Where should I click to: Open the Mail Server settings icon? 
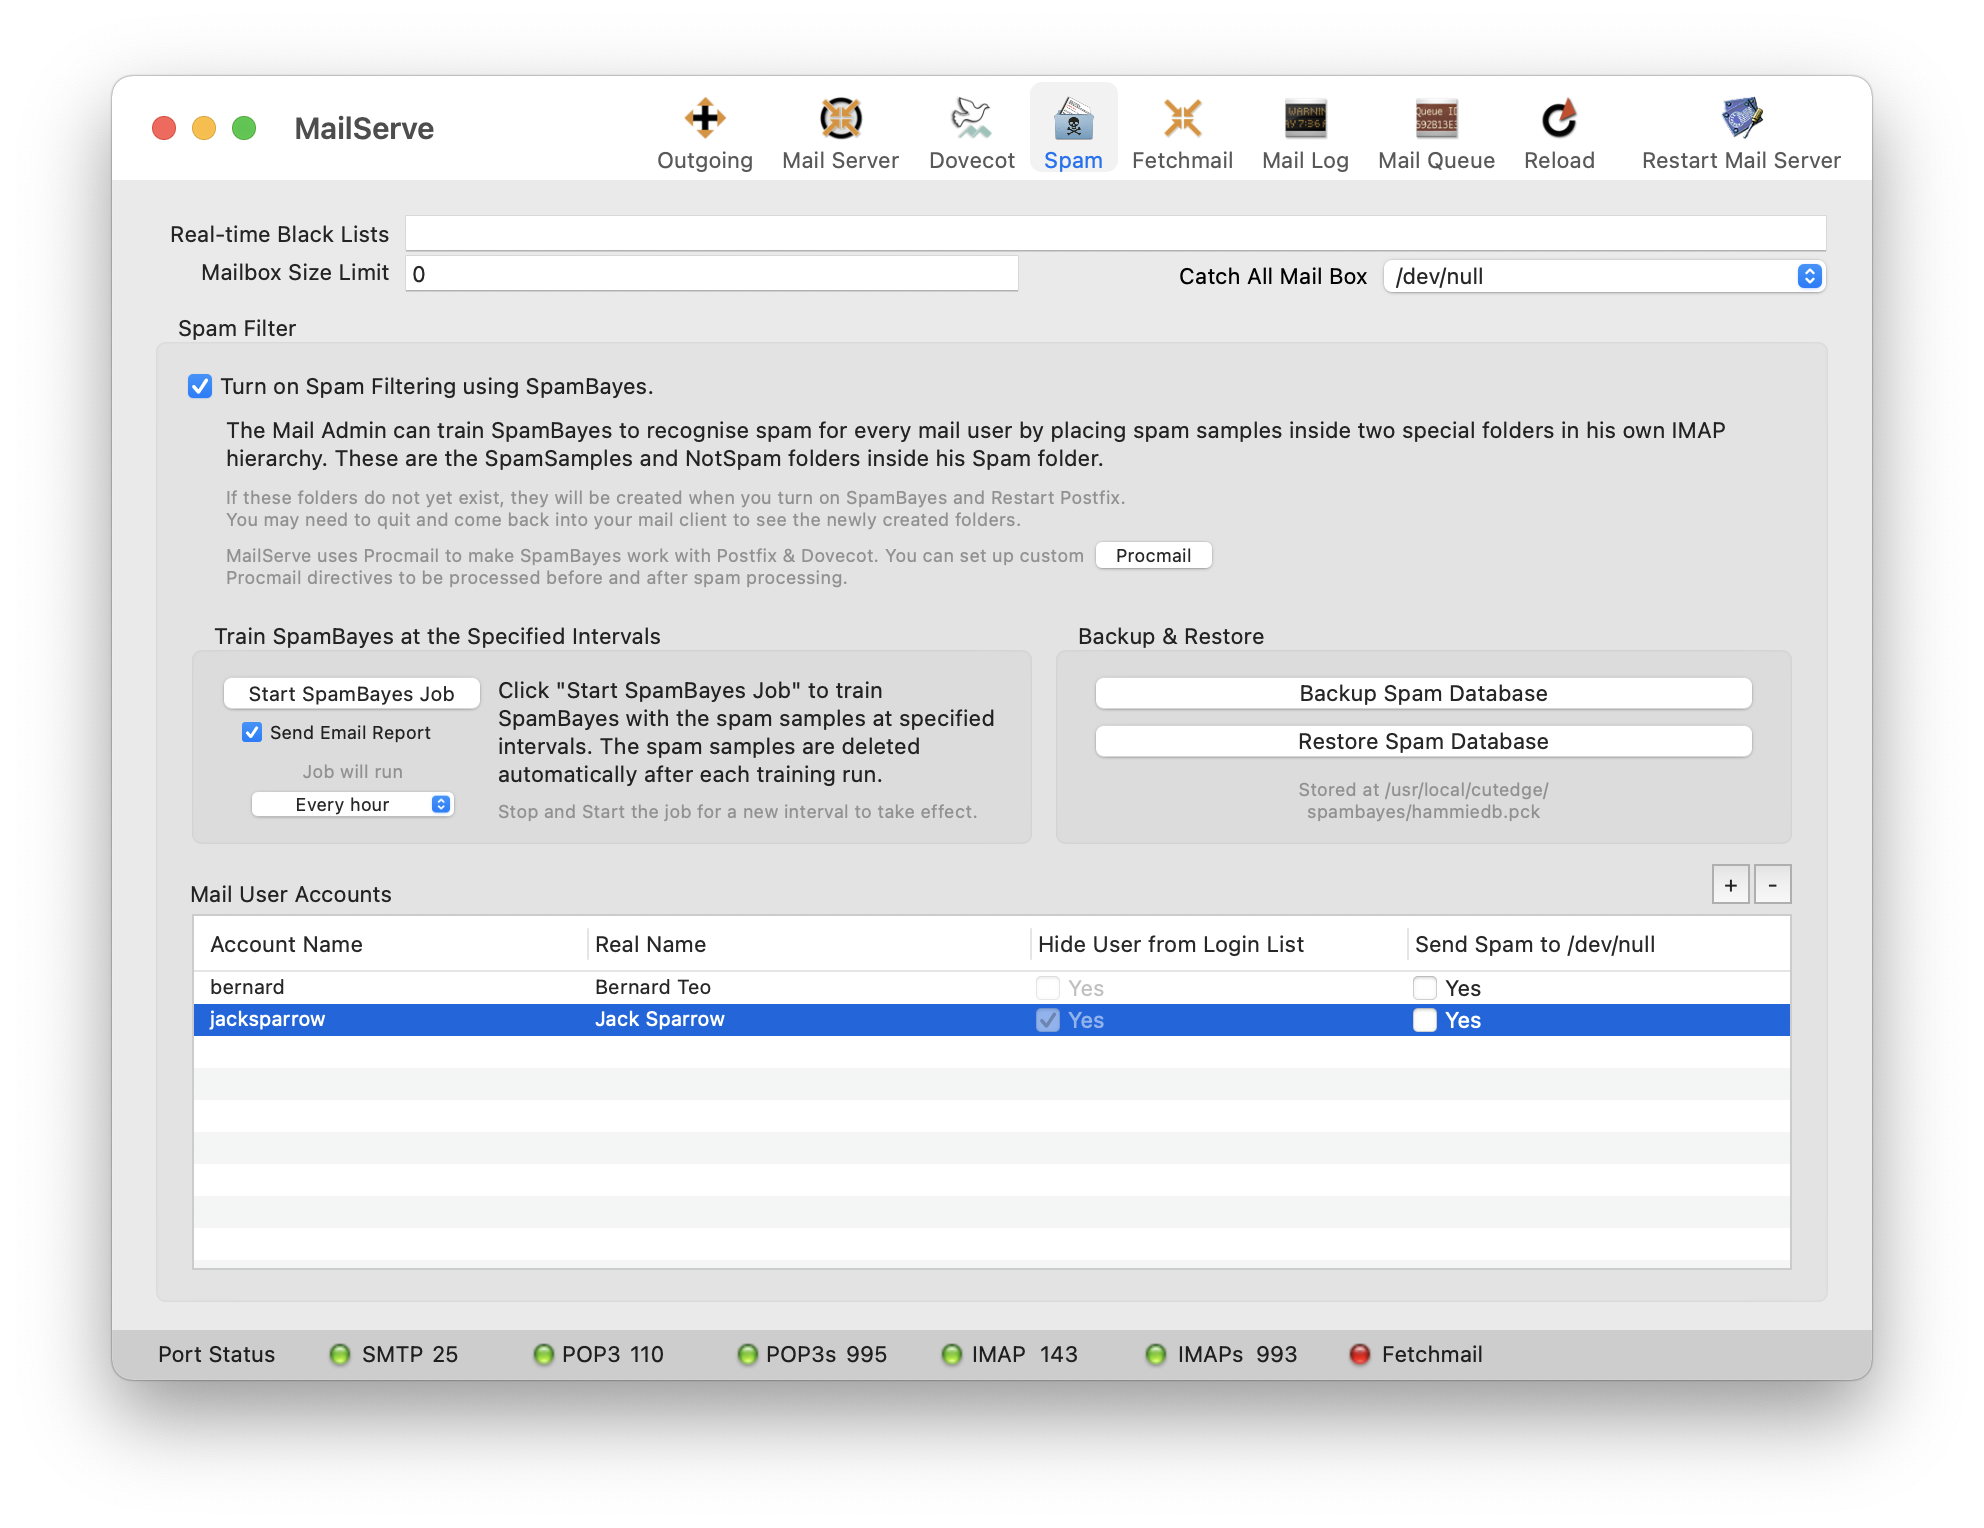coord(840,119)
